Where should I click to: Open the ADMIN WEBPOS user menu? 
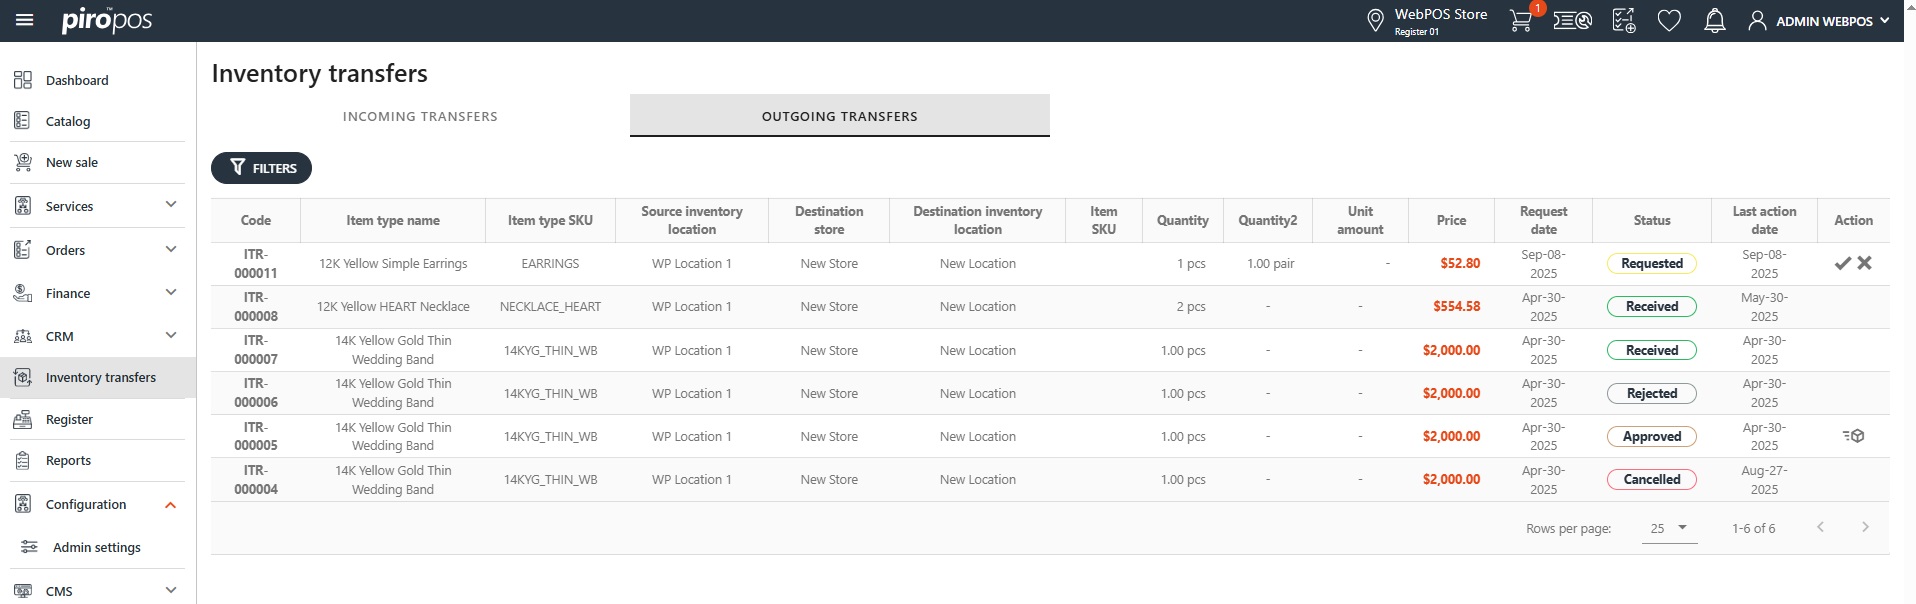click(1818, 21)
